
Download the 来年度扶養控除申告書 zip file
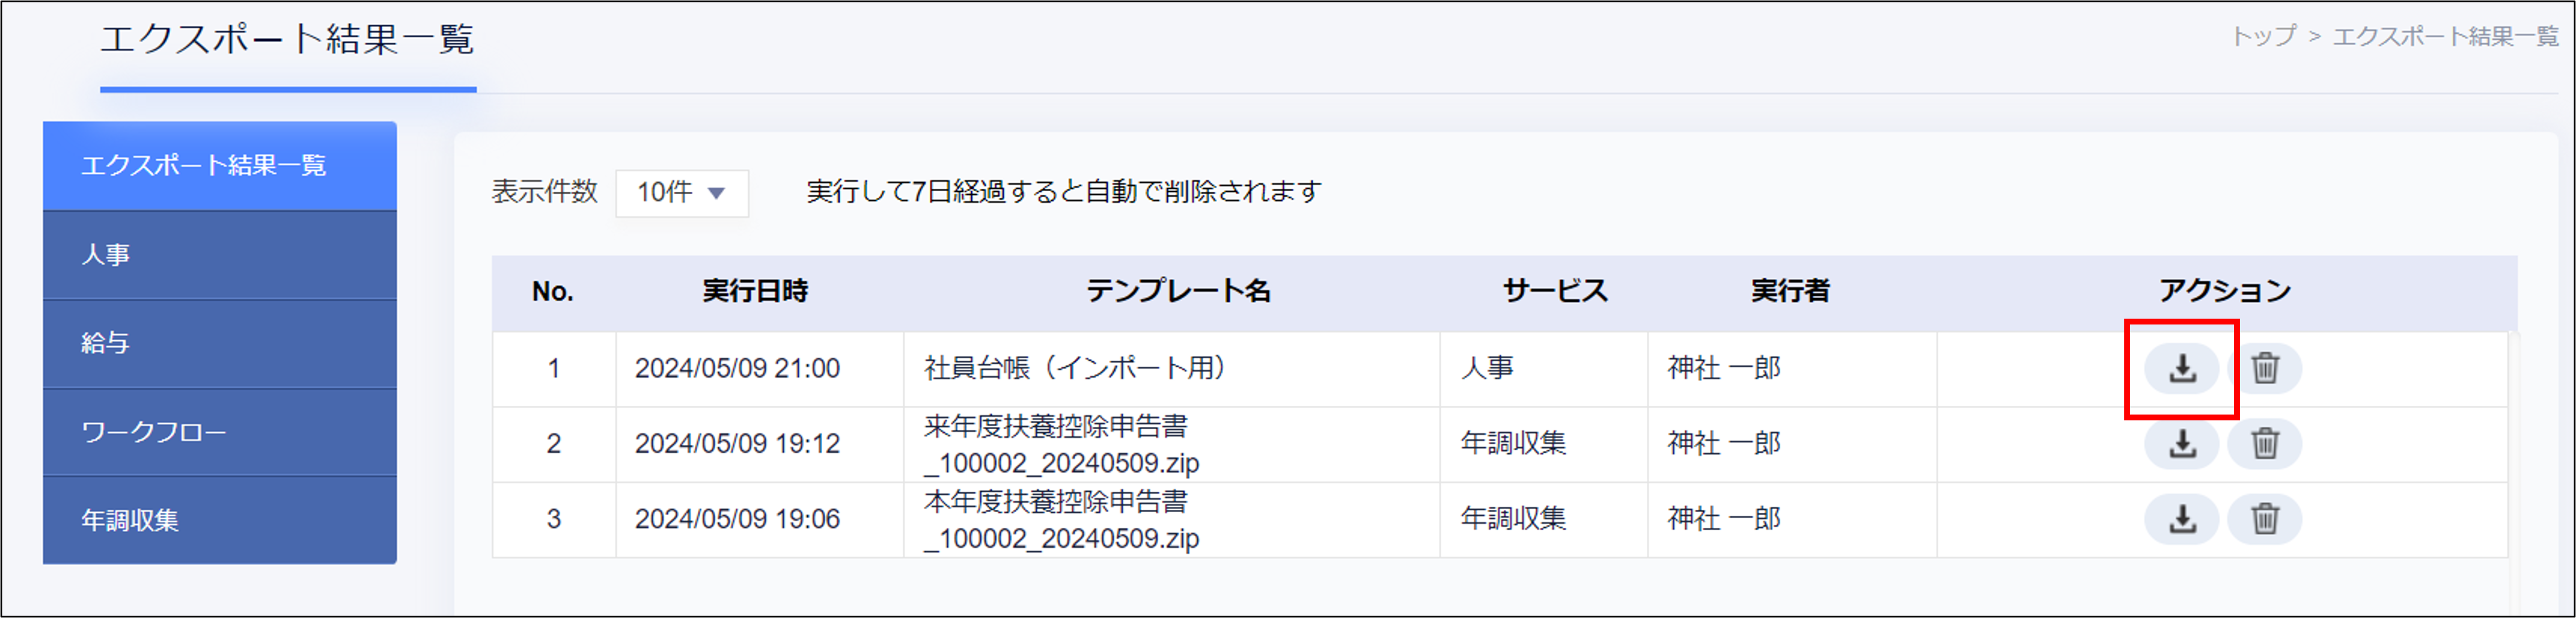[x=2183, y=444]
